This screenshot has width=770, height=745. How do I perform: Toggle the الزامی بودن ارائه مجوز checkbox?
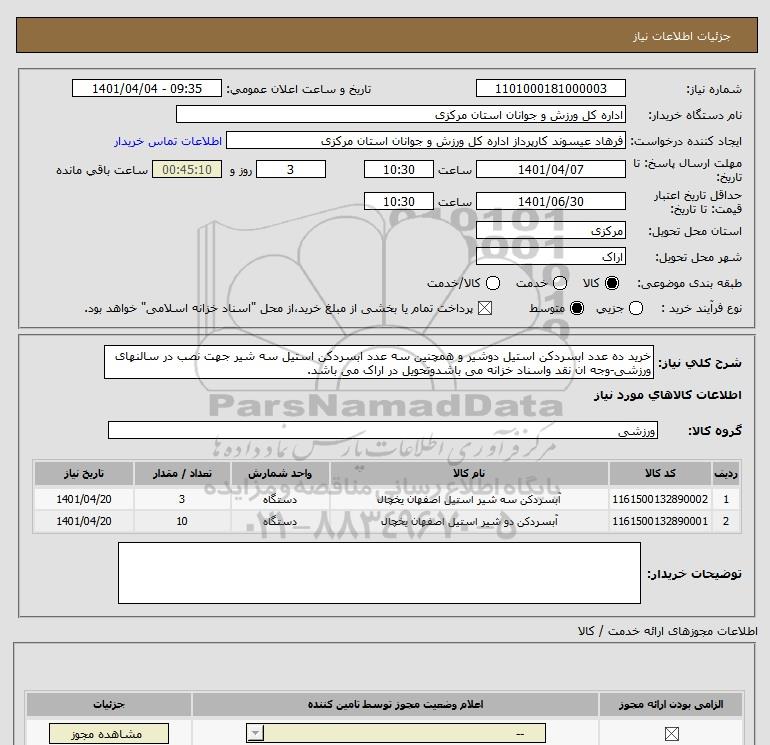[671, 734]
